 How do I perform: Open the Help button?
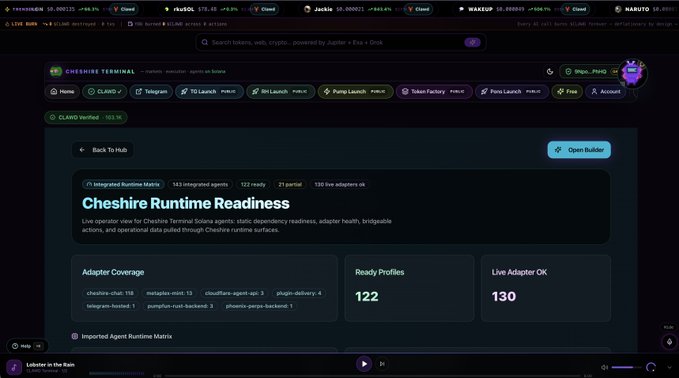click(x=27, y=346)
